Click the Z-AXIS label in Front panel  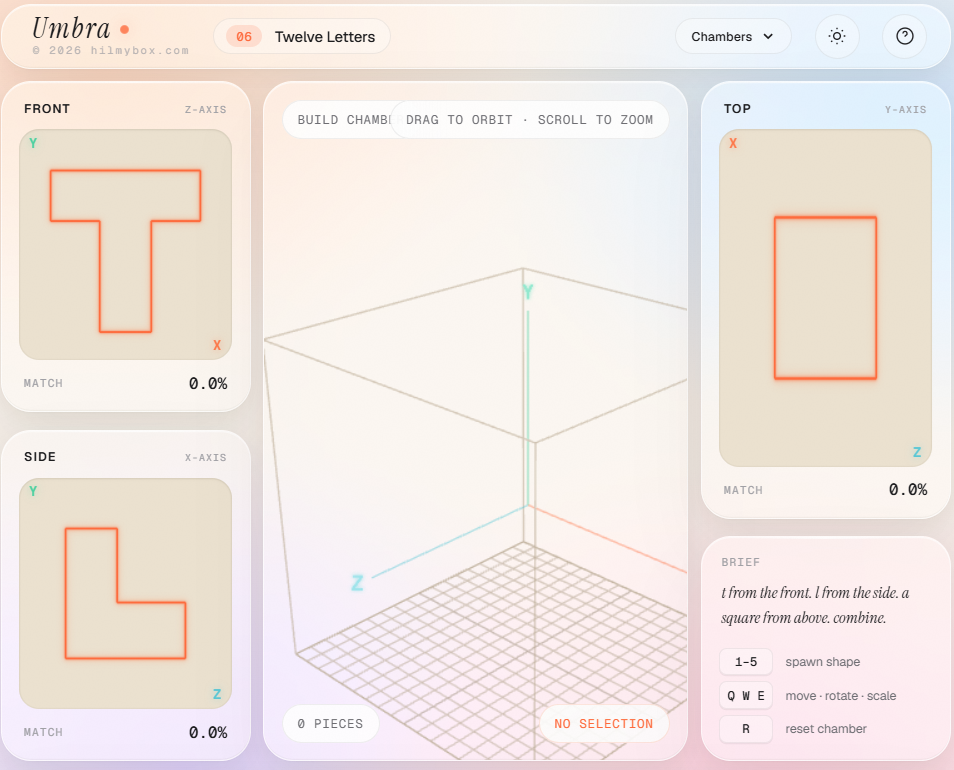(x=206, y=109)
